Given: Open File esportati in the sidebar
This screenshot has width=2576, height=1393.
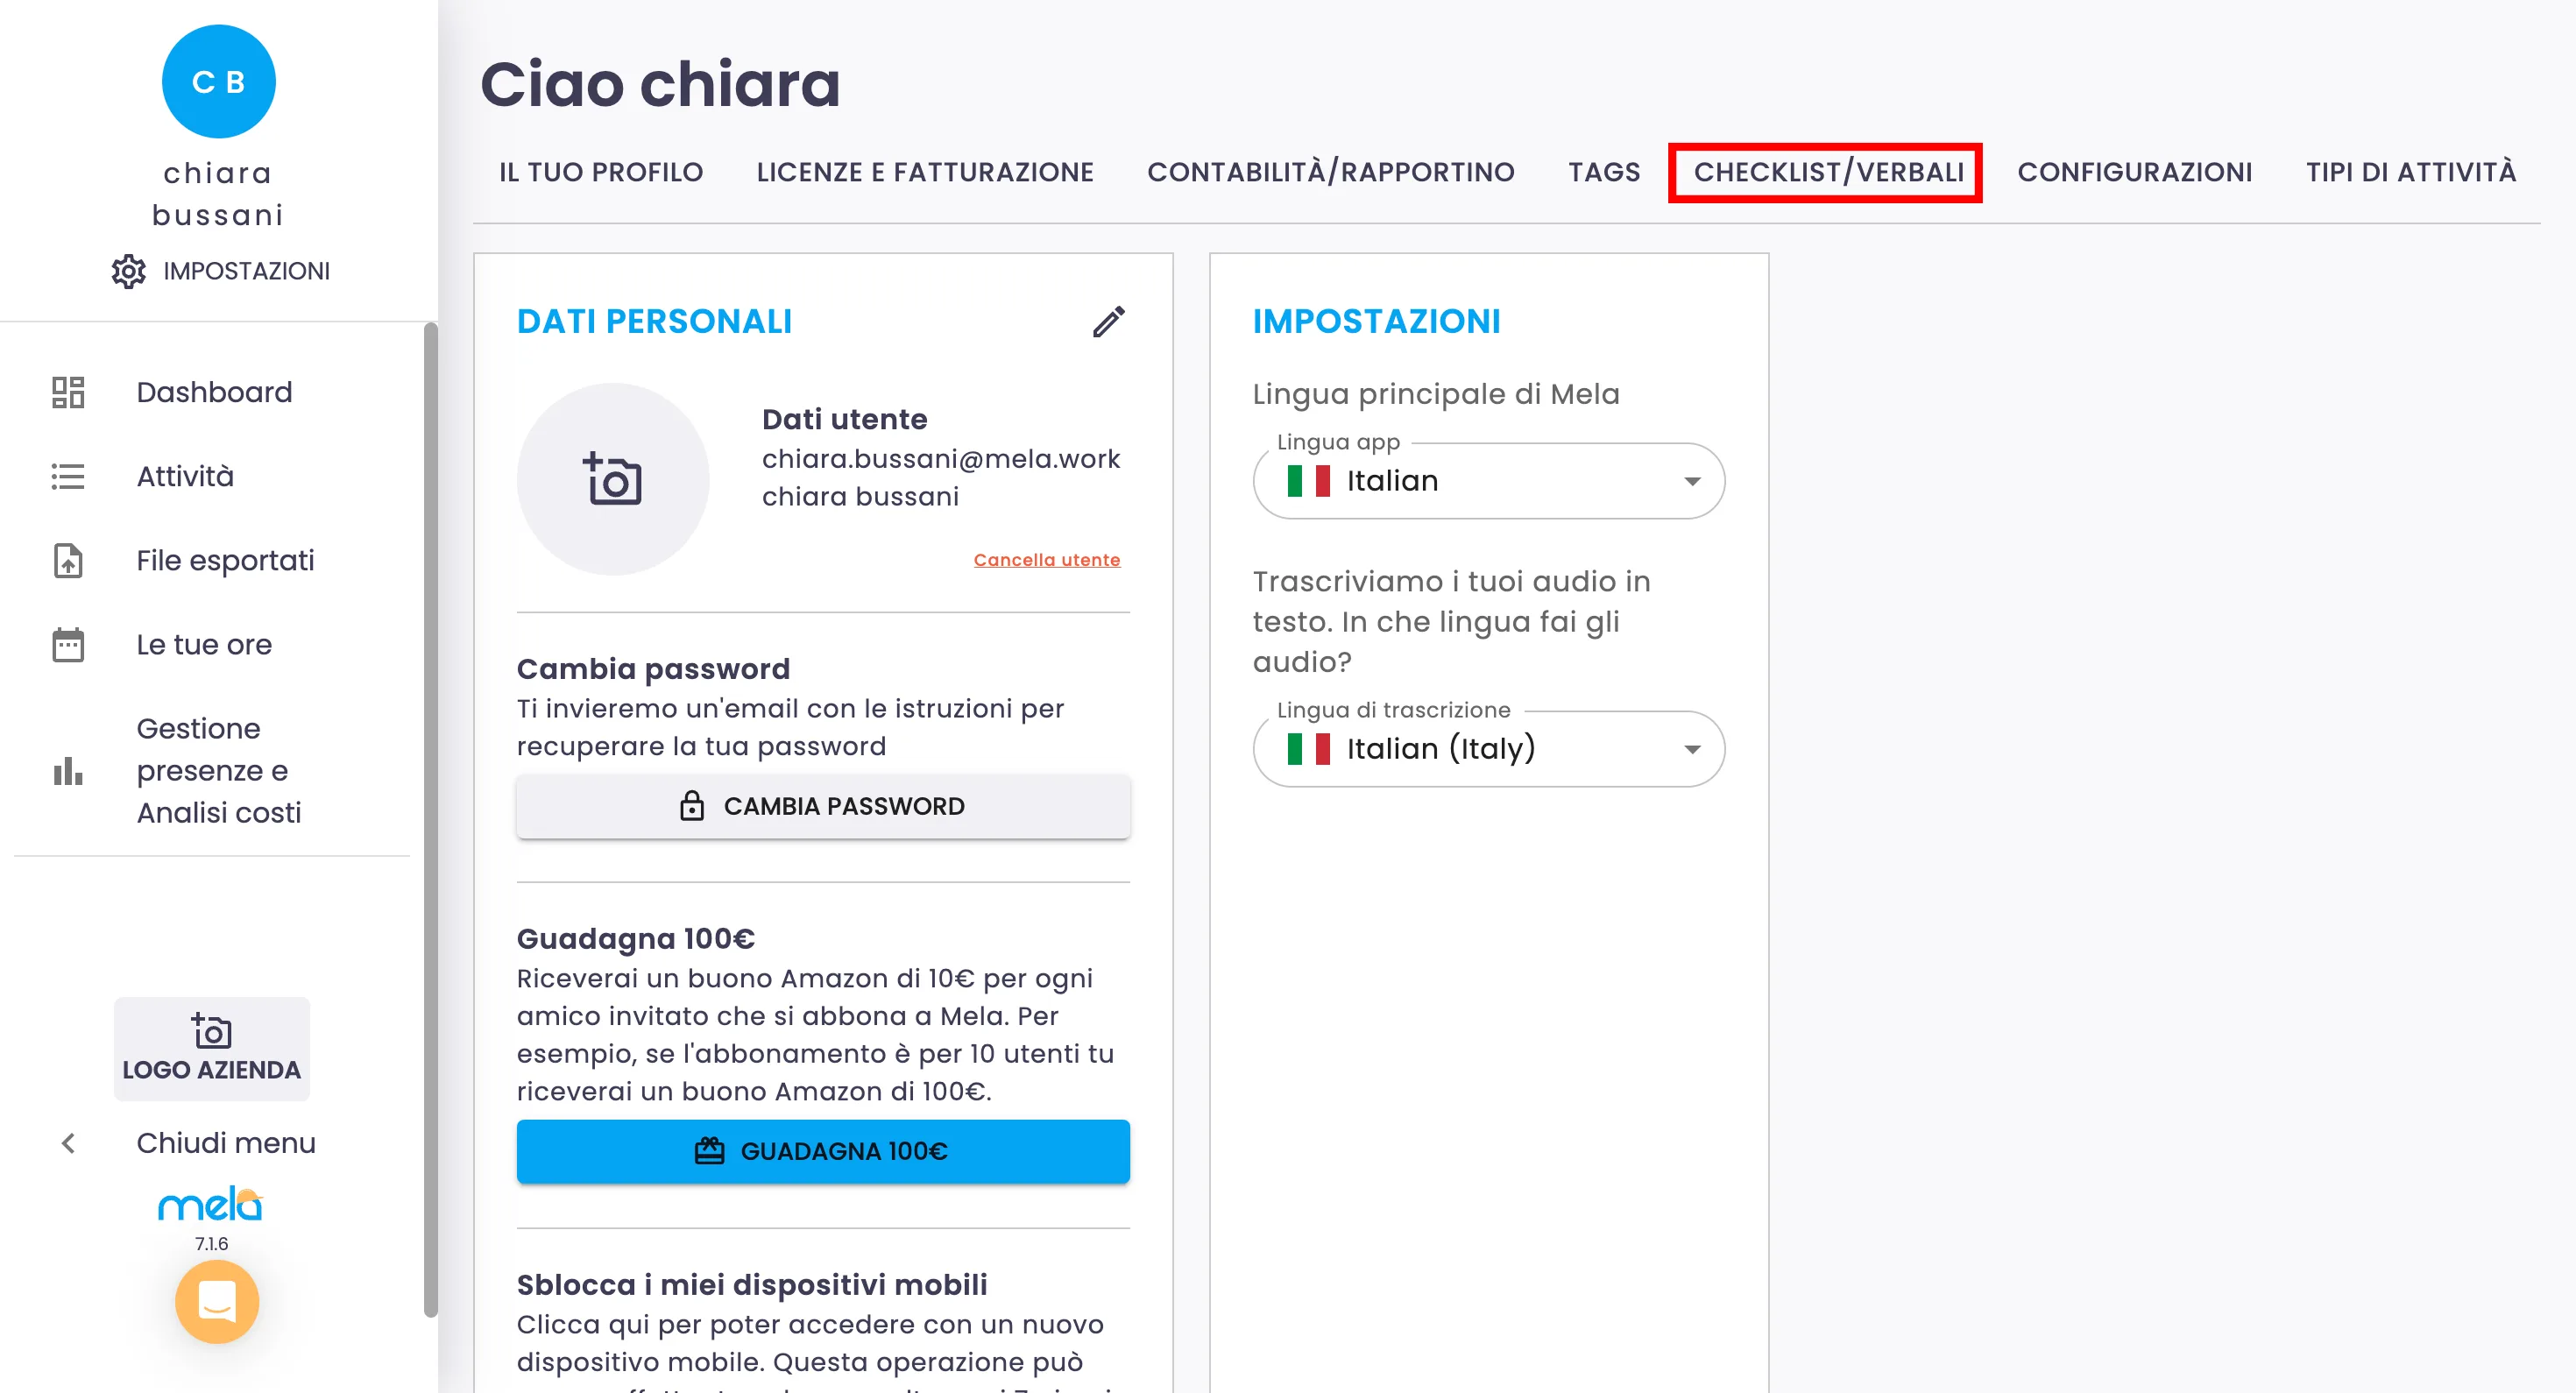Looking at the screenshot, I should 225,560.
